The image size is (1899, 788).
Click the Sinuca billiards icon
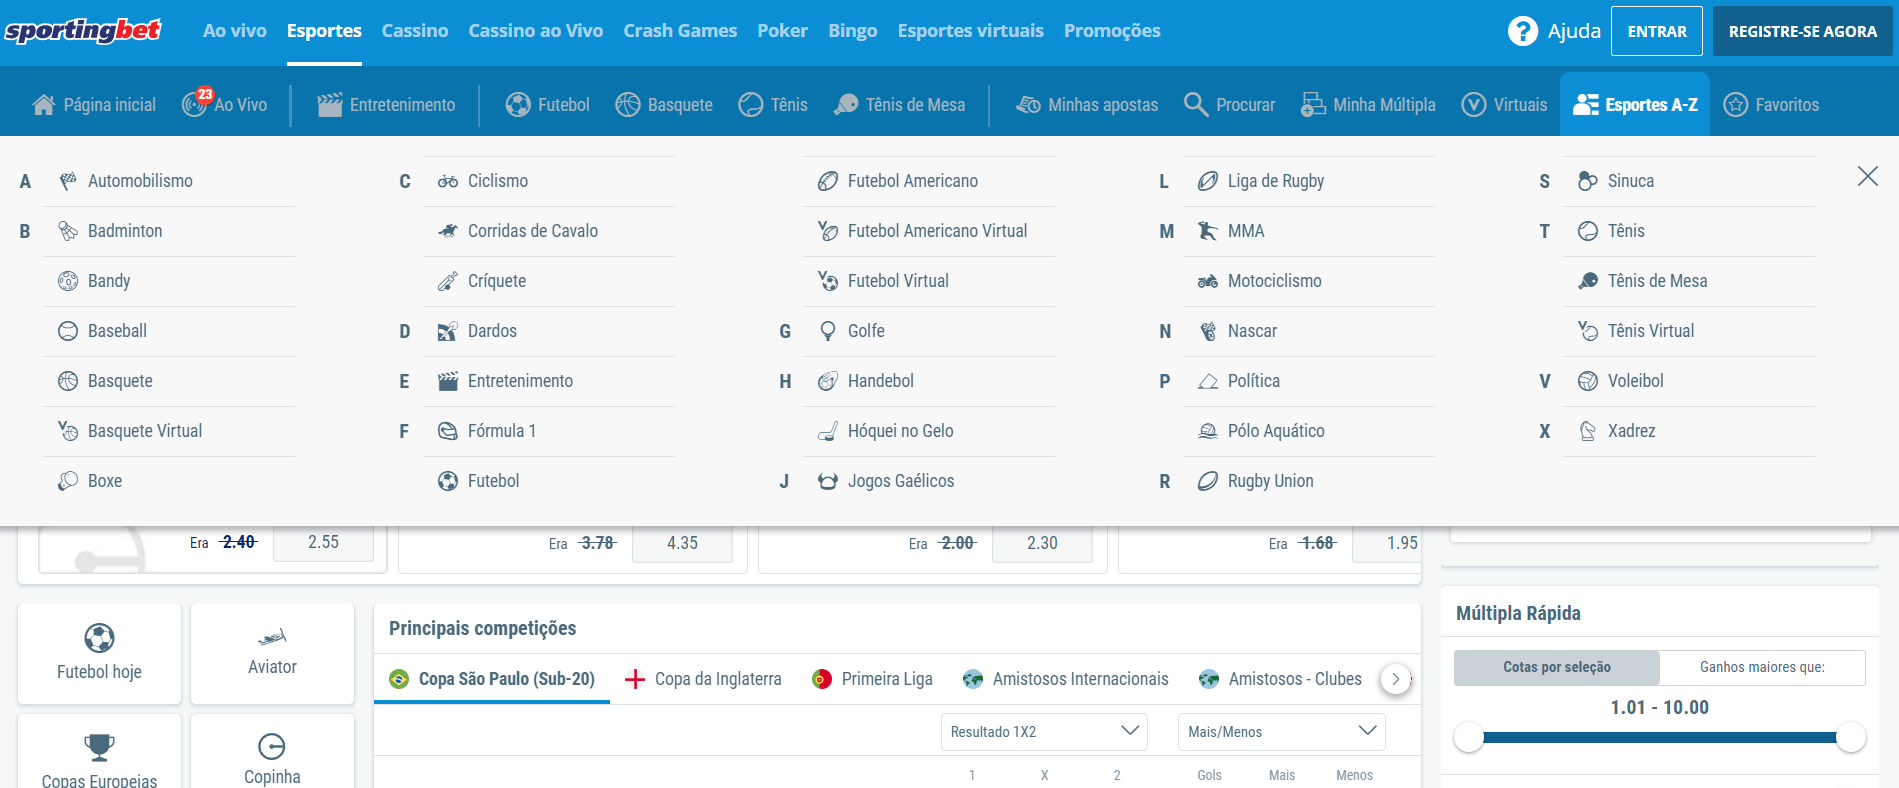pyautogui.click(x=1588, y=181)
